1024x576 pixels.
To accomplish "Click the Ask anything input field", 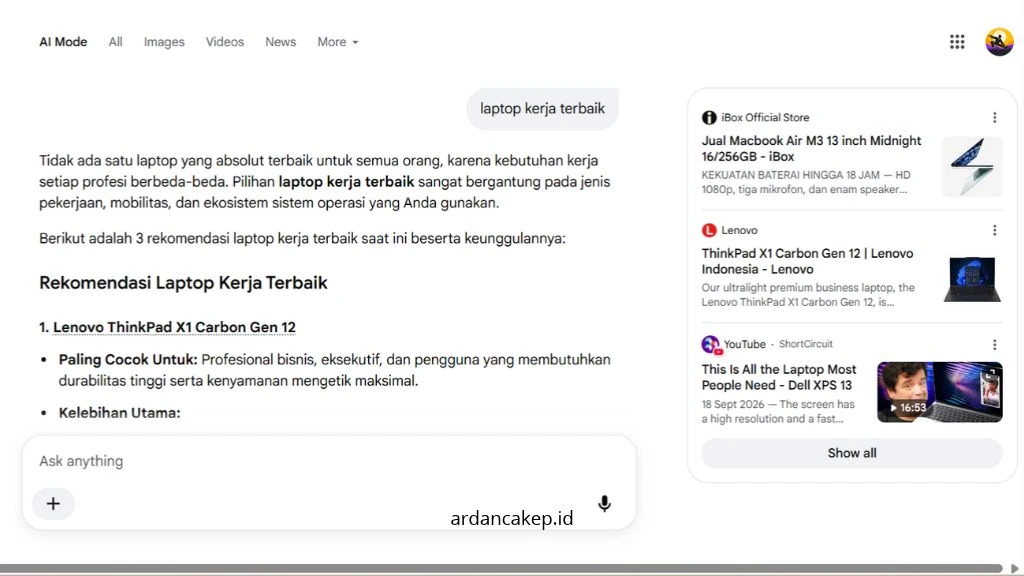I will pos(328,461).
